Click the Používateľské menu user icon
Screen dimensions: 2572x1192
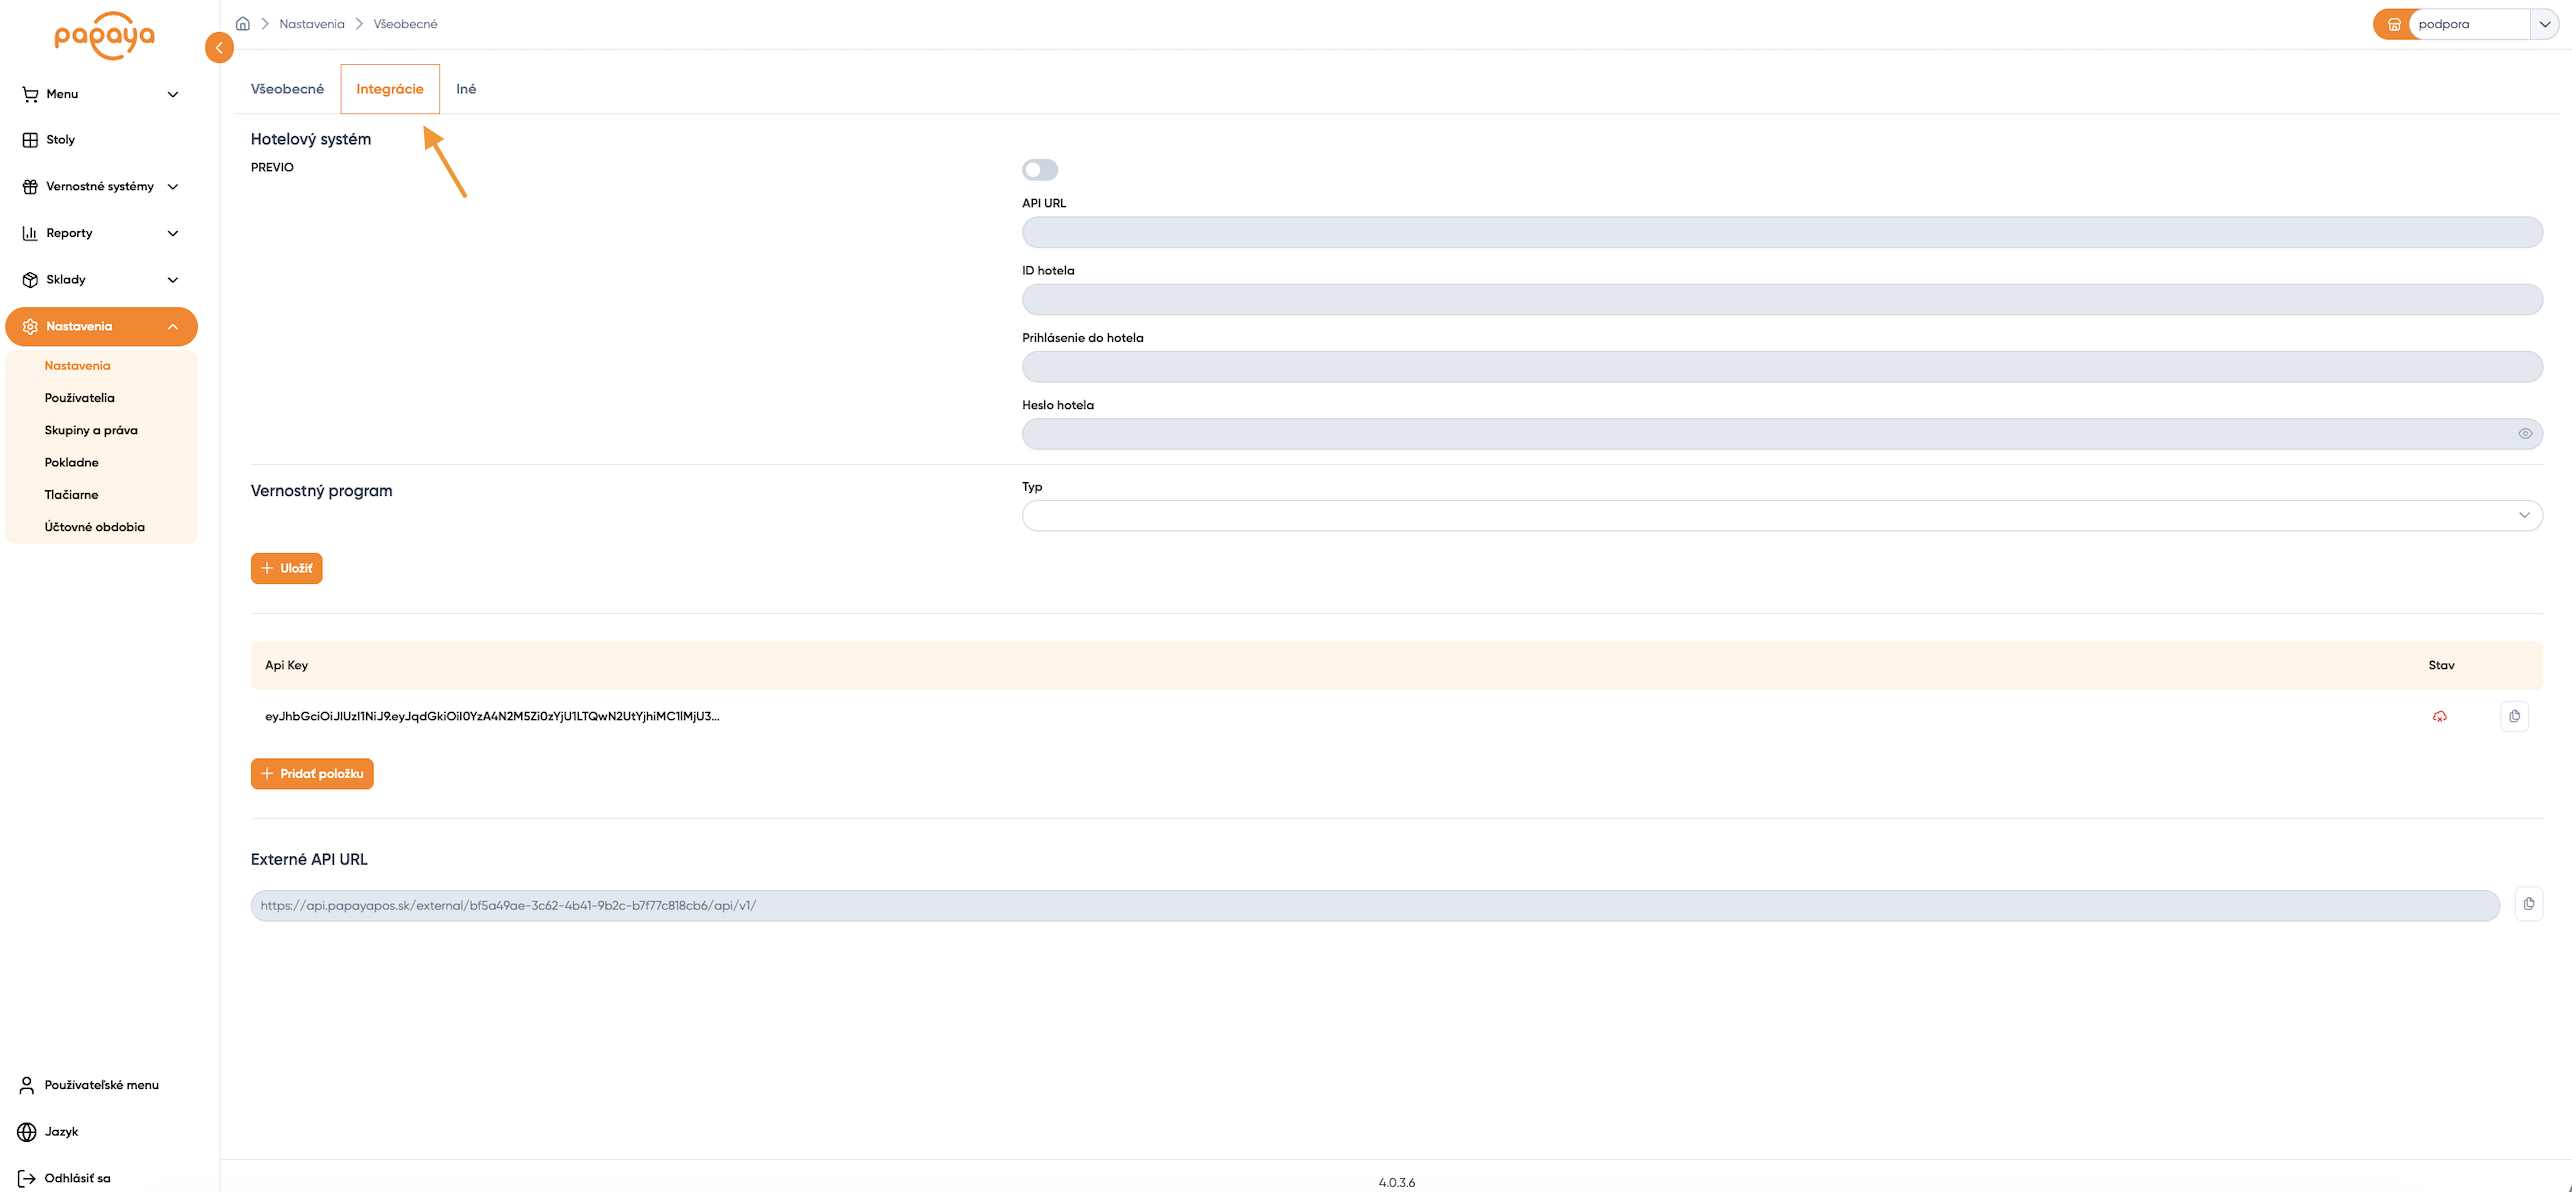(x=27, y=1085)
